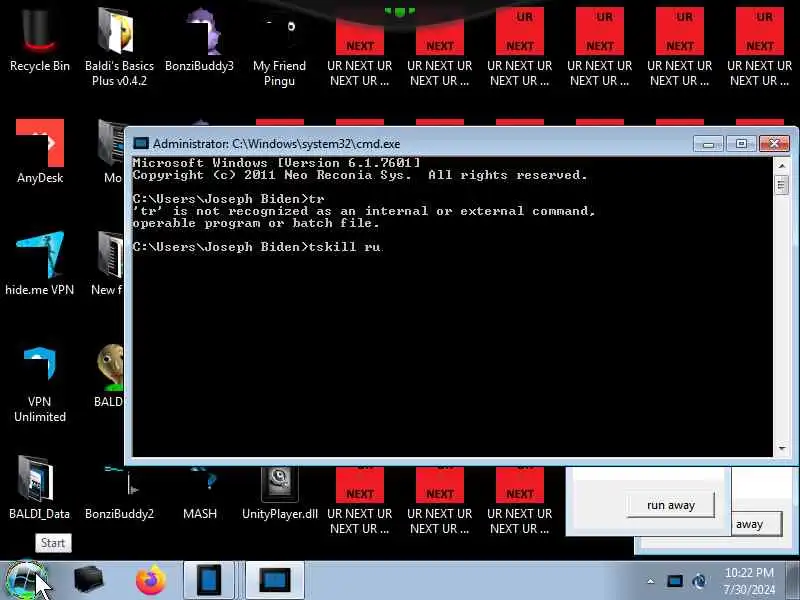Click the 'operable program or batch file.' line
This screenshot has height=600, width=800.
pyautogui.click(x=256, y=223)
